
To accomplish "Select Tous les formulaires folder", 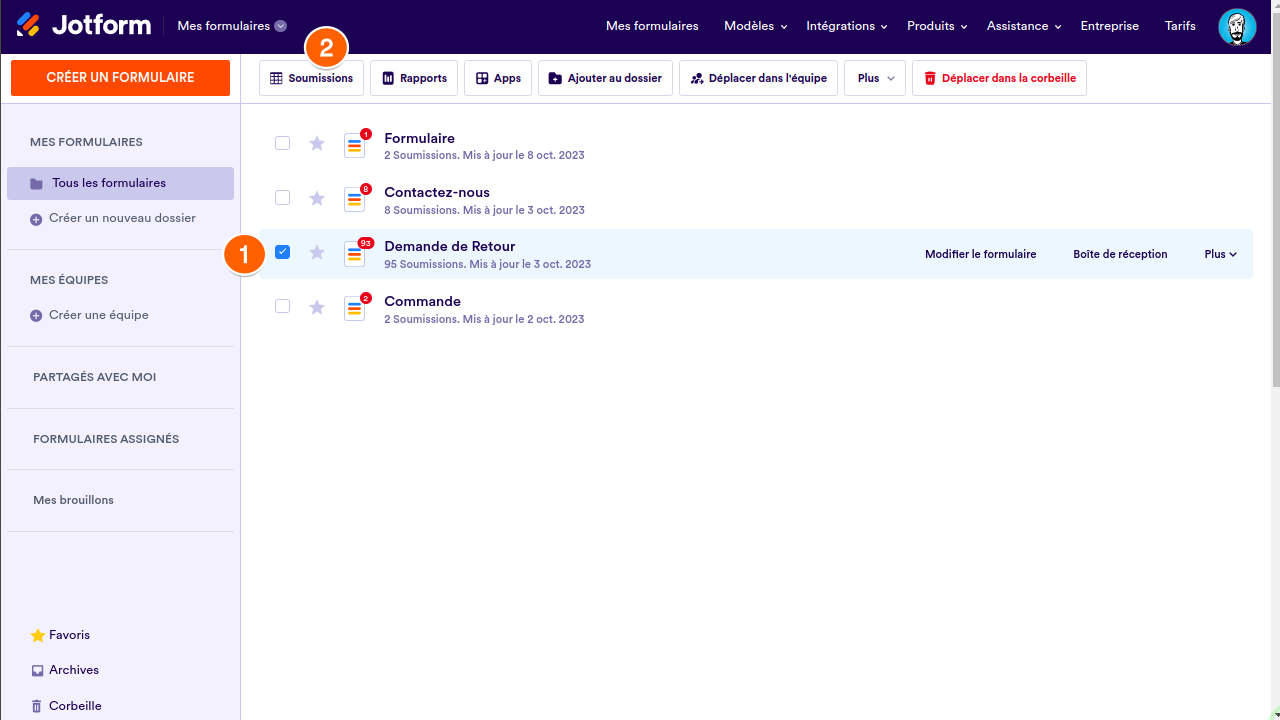I will (120, 184).
